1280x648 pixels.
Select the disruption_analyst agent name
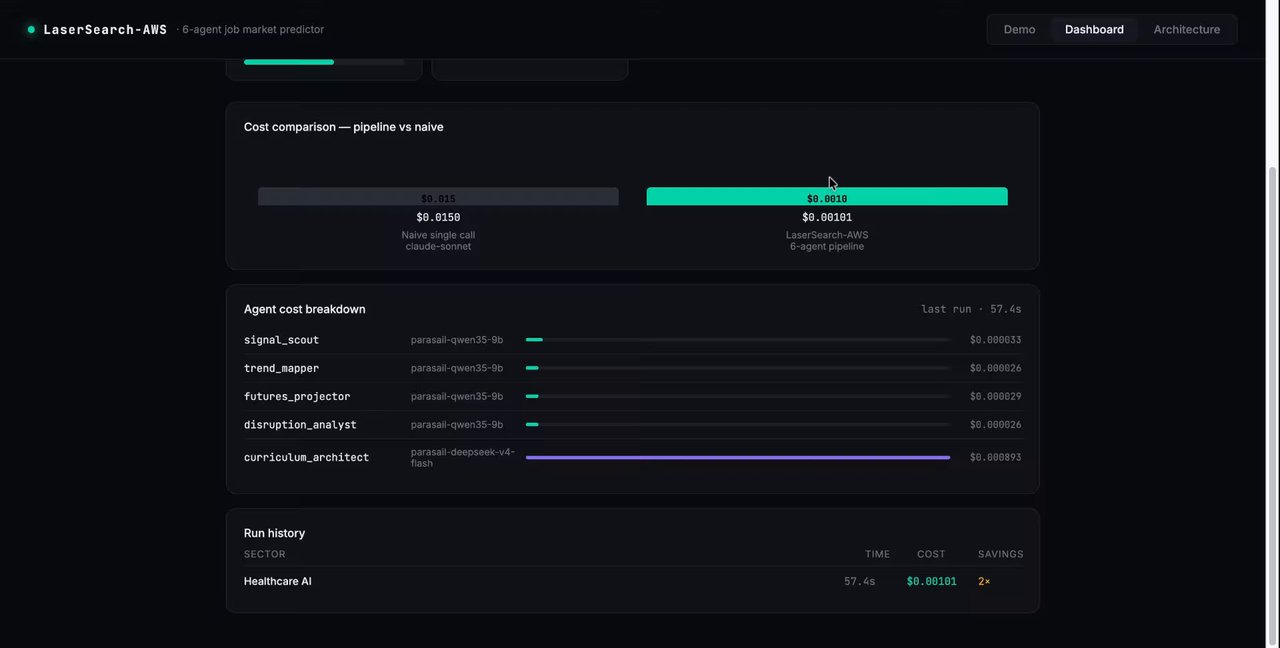[x=300, y=425]
